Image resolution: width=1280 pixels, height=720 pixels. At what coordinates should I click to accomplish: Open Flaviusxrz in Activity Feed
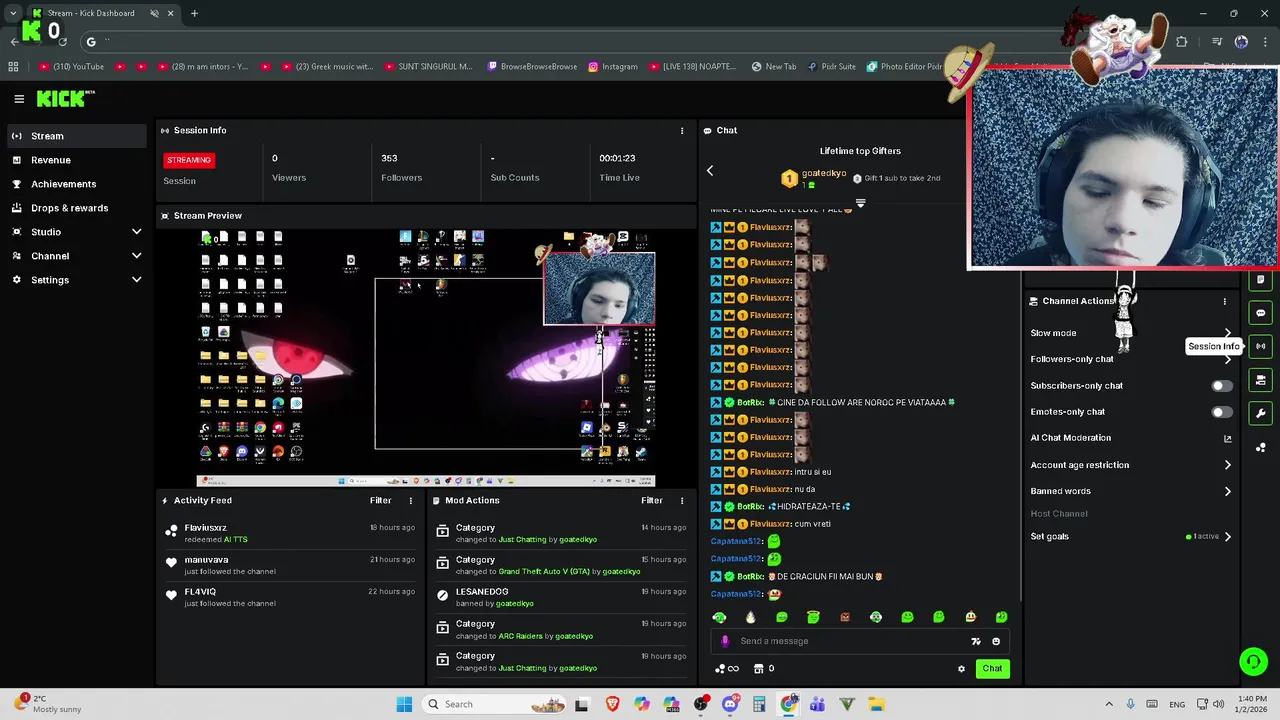tap(205, 527)
